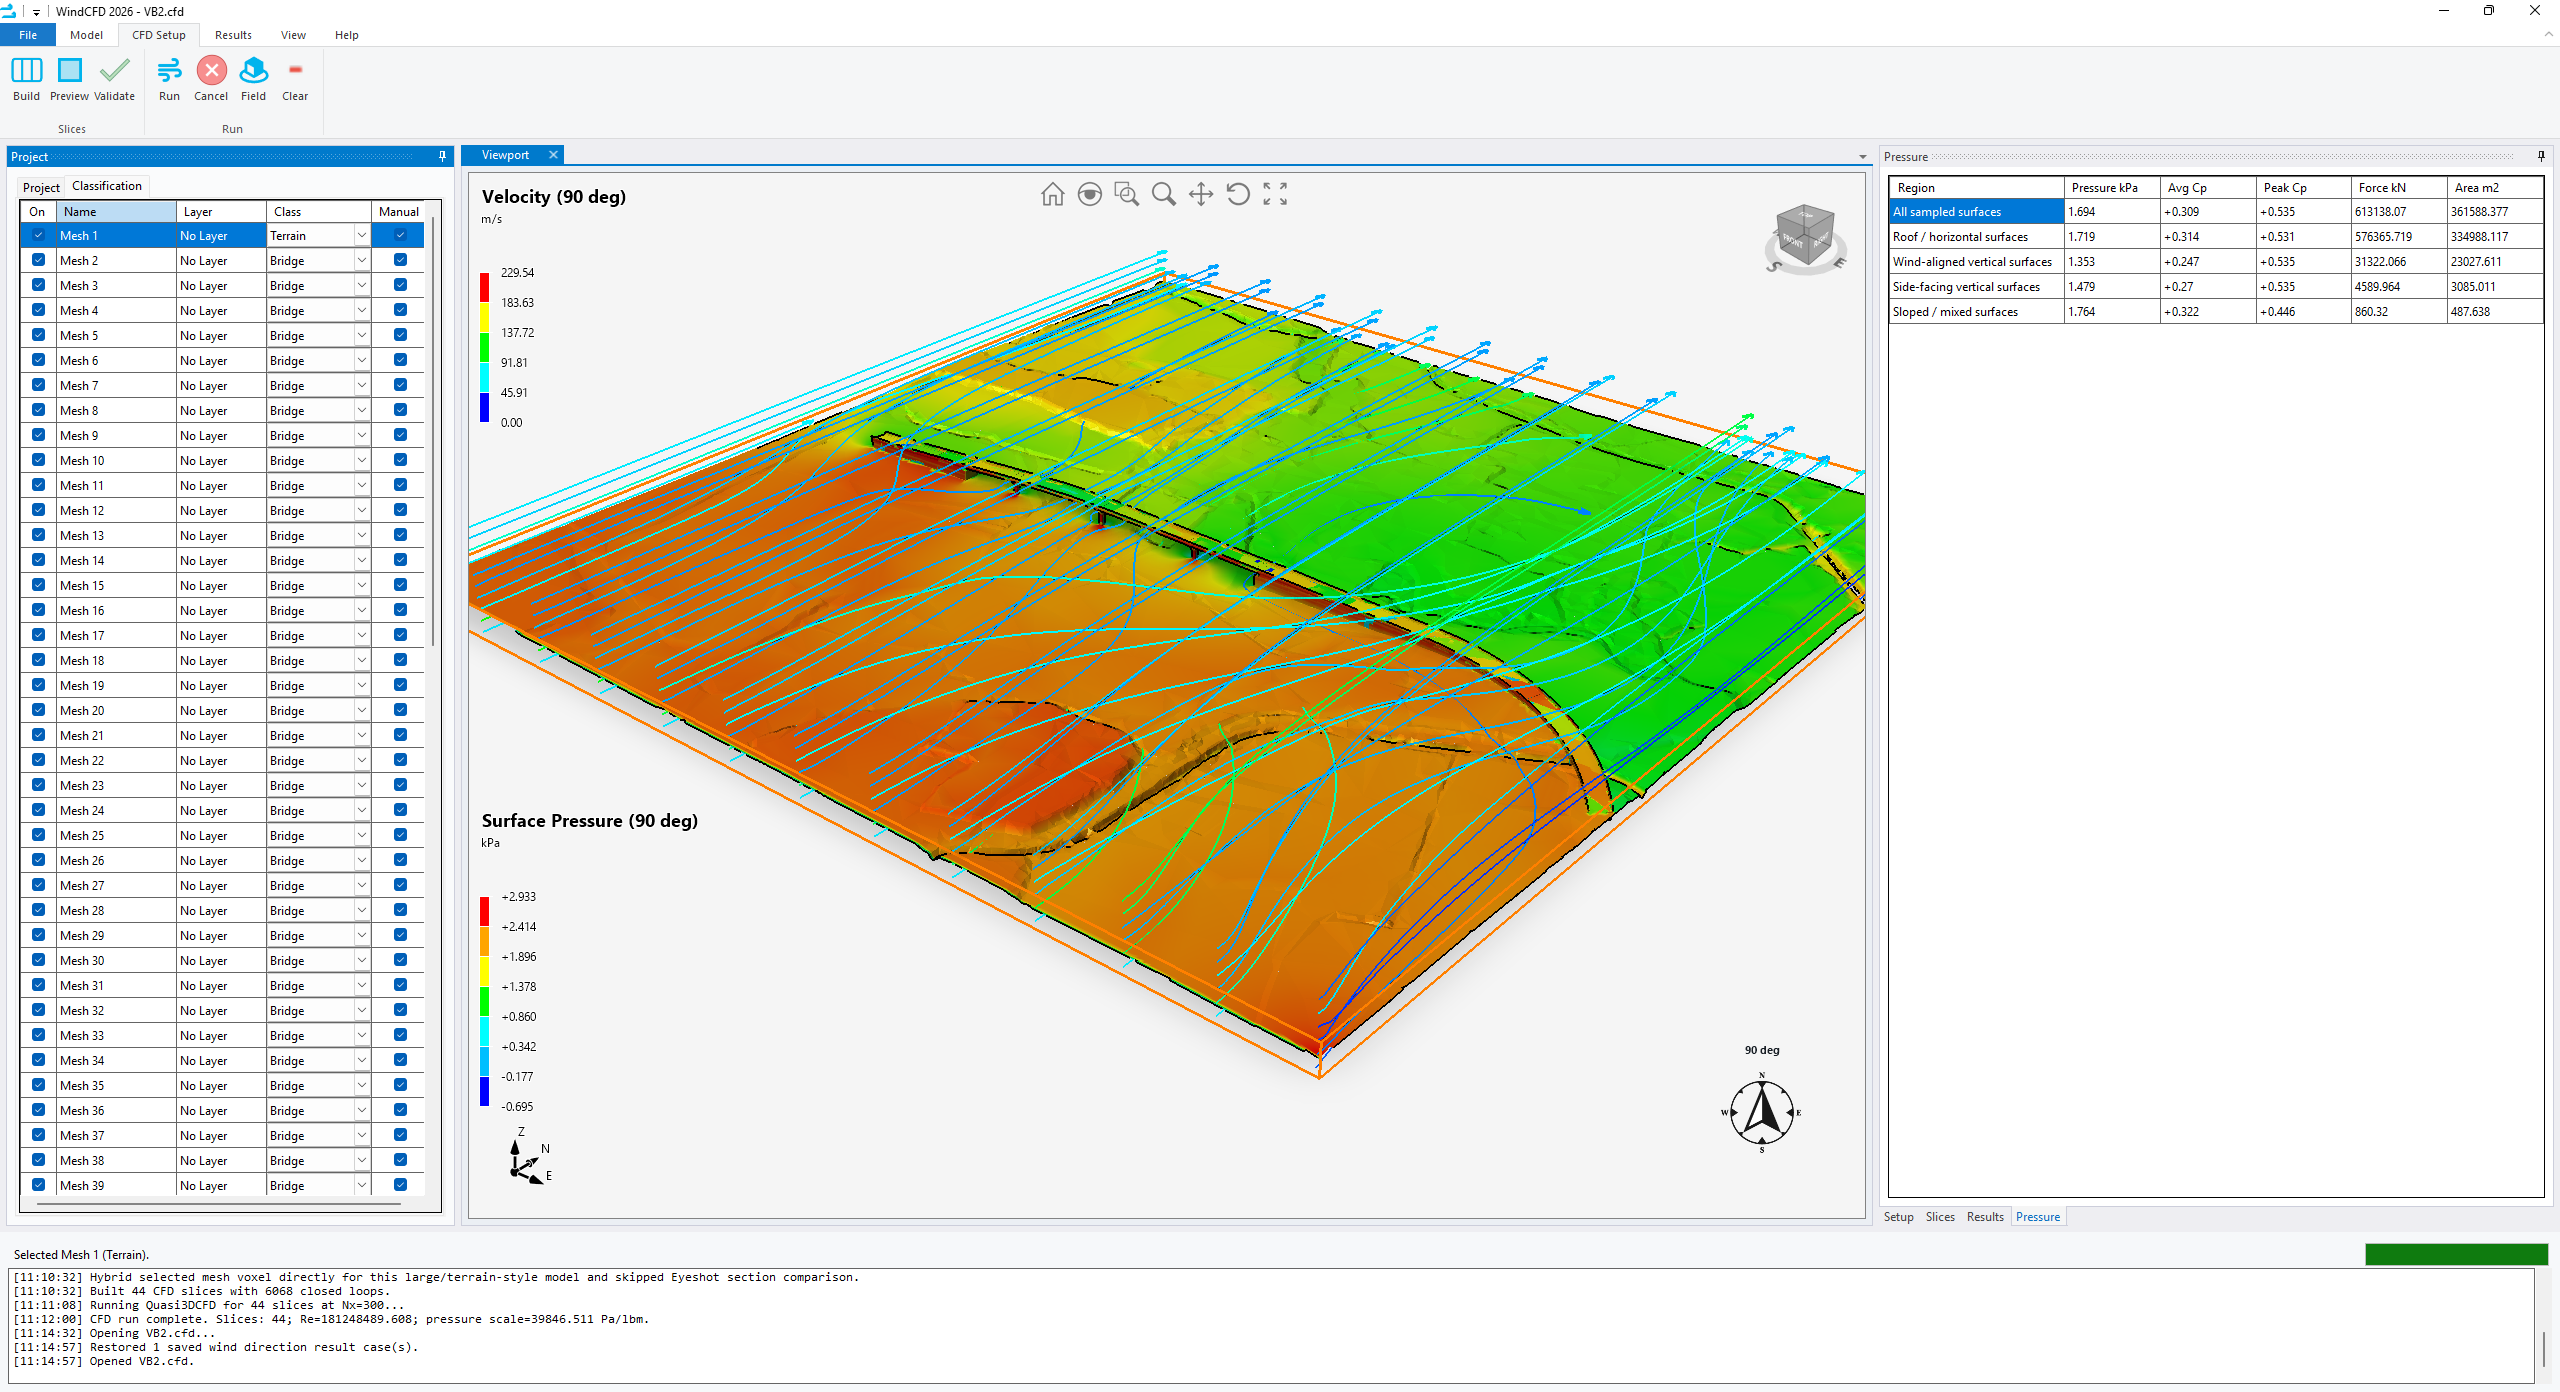Switch to the Model ribbon tab
Image resolution: width=2560 pixels, height=1392 pixels.
pyautogui.click(x=86, y=35)
